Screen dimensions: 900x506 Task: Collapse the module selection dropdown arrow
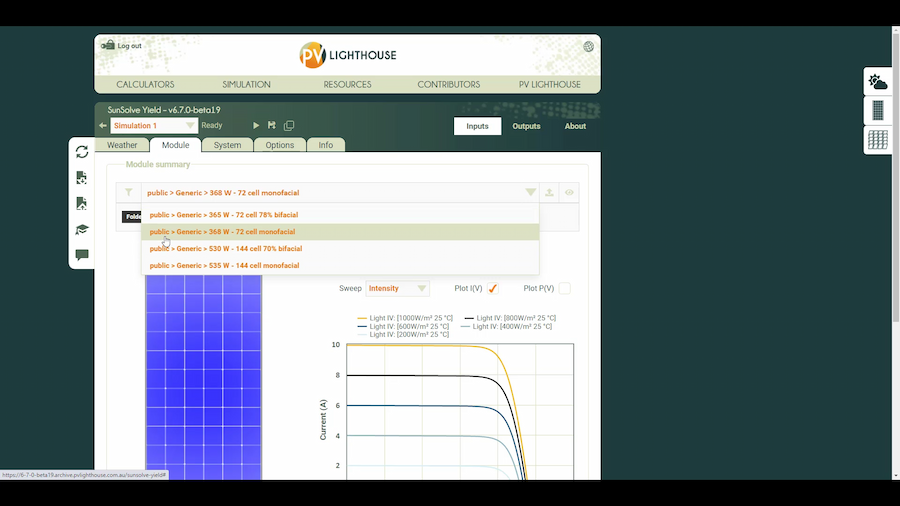[x=530, y=192]
